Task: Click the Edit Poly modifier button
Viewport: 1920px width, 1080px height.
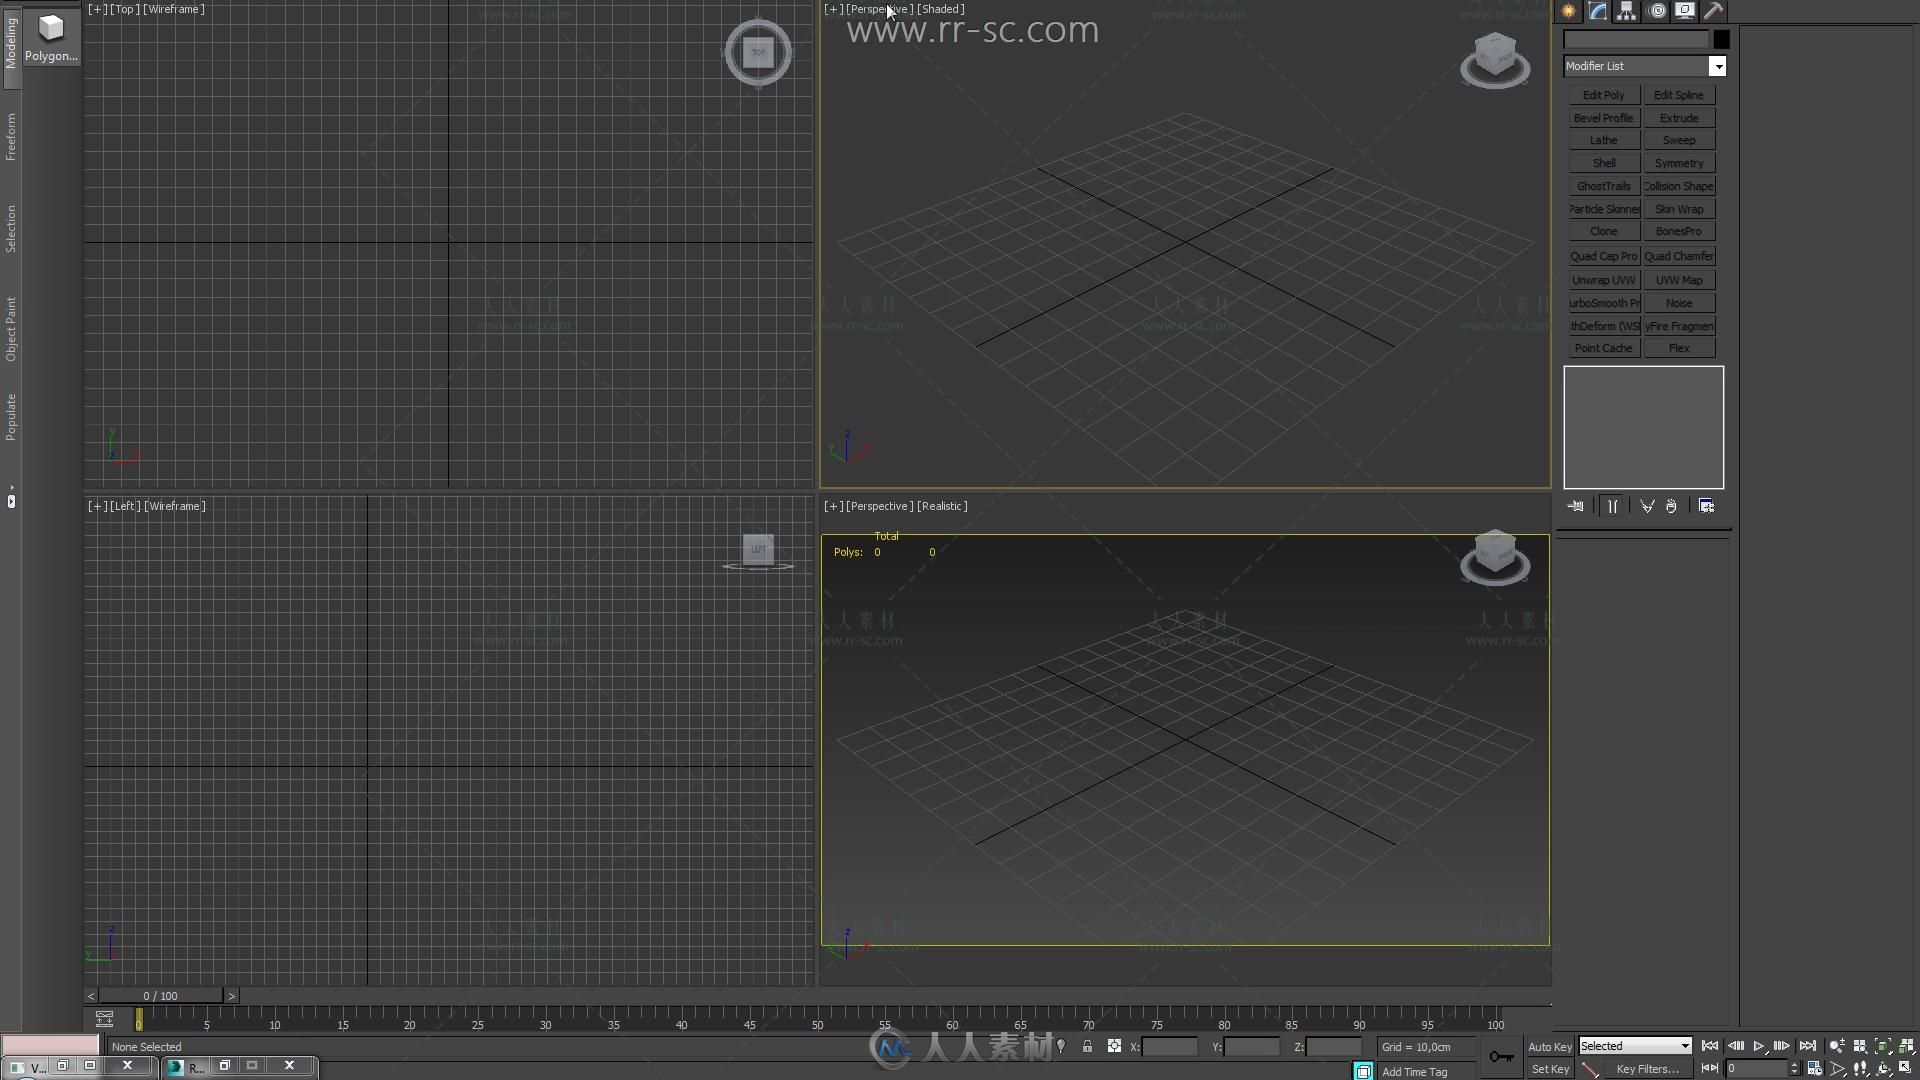Action: click(1602, 94)
